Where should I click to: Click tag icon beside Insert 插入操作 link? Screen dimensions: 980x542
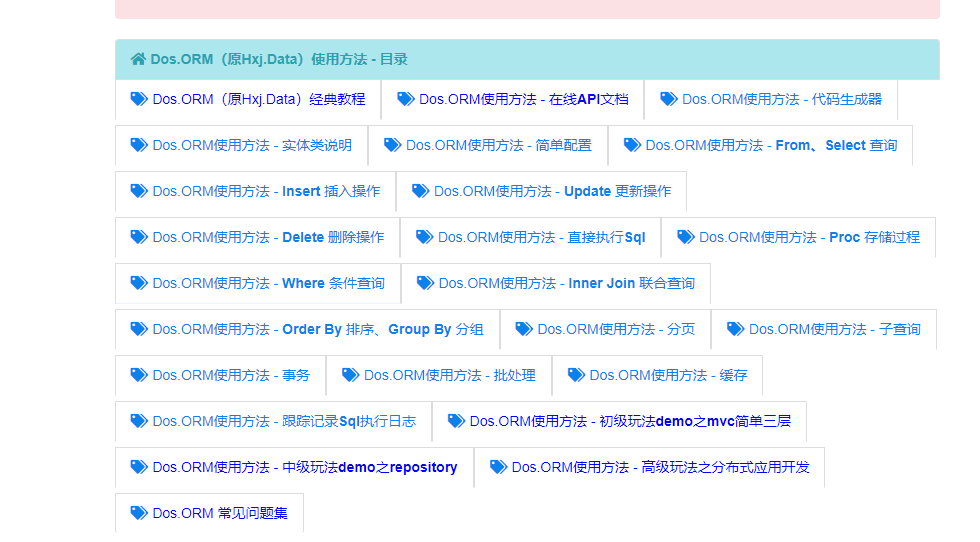coord(139,191)
